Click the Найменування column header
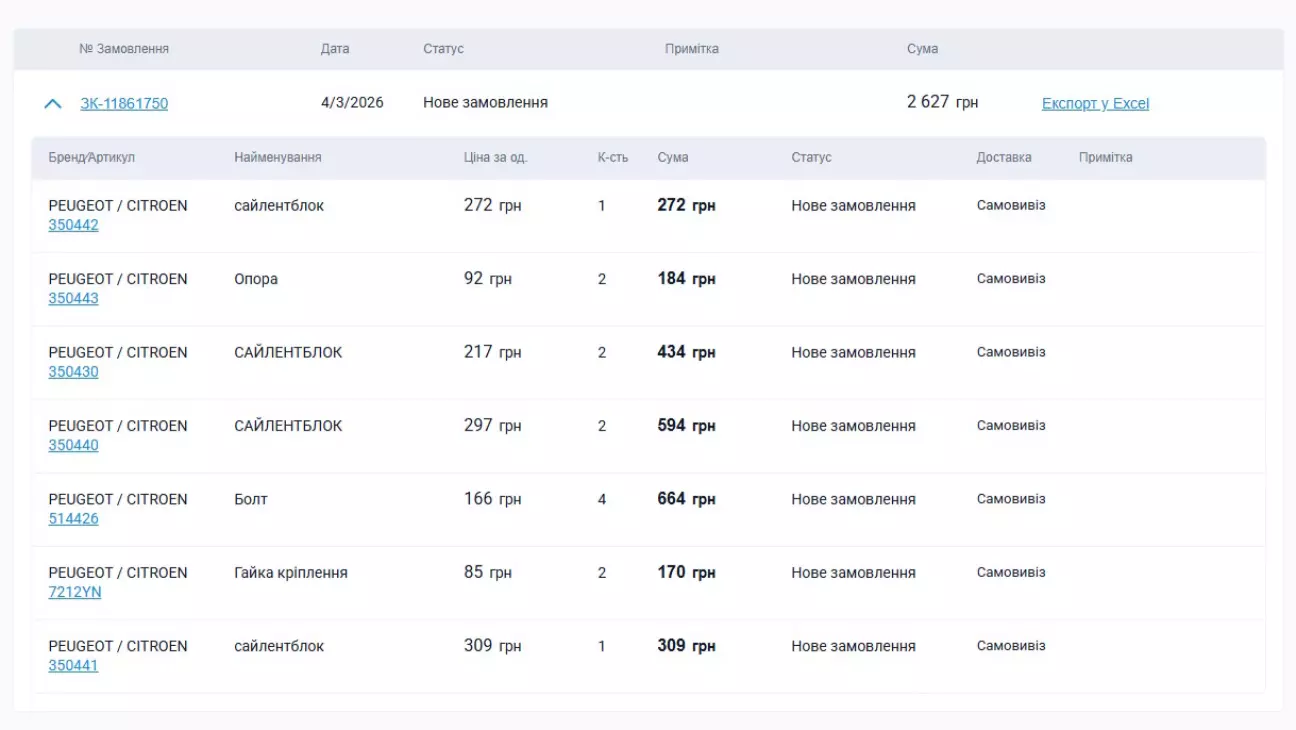Screen dimensions: 1296x730 point(278,158)
